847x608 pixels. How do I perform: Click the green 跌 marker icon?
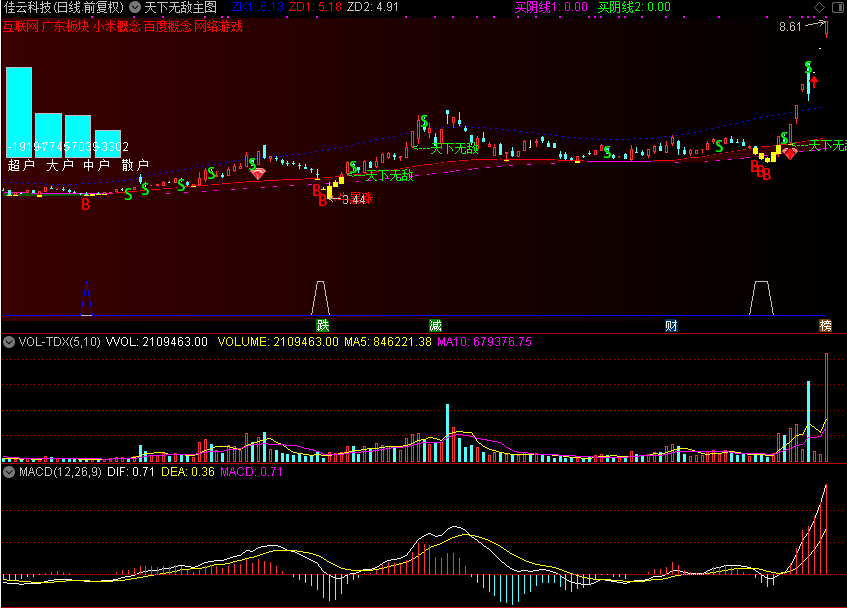click(x=322, y=325)
